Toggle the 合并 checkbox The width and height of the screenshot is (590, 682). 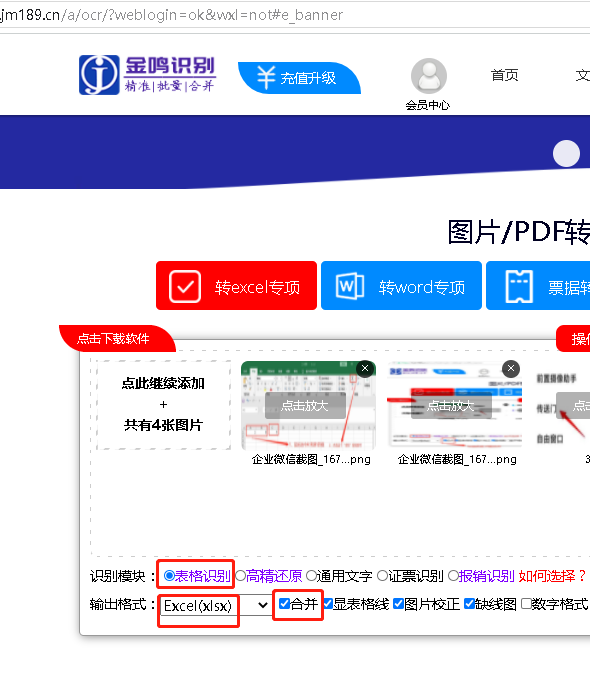[x=284, y=604]
